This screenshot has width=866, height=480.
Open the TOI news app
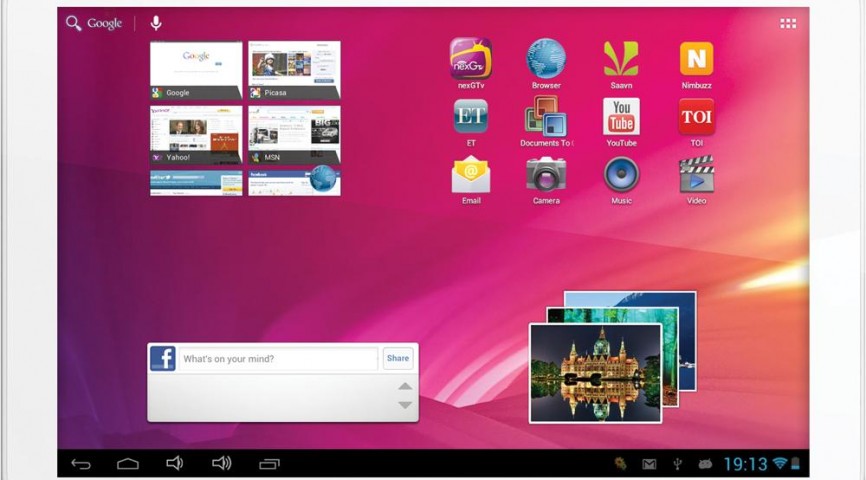[696, 117]
